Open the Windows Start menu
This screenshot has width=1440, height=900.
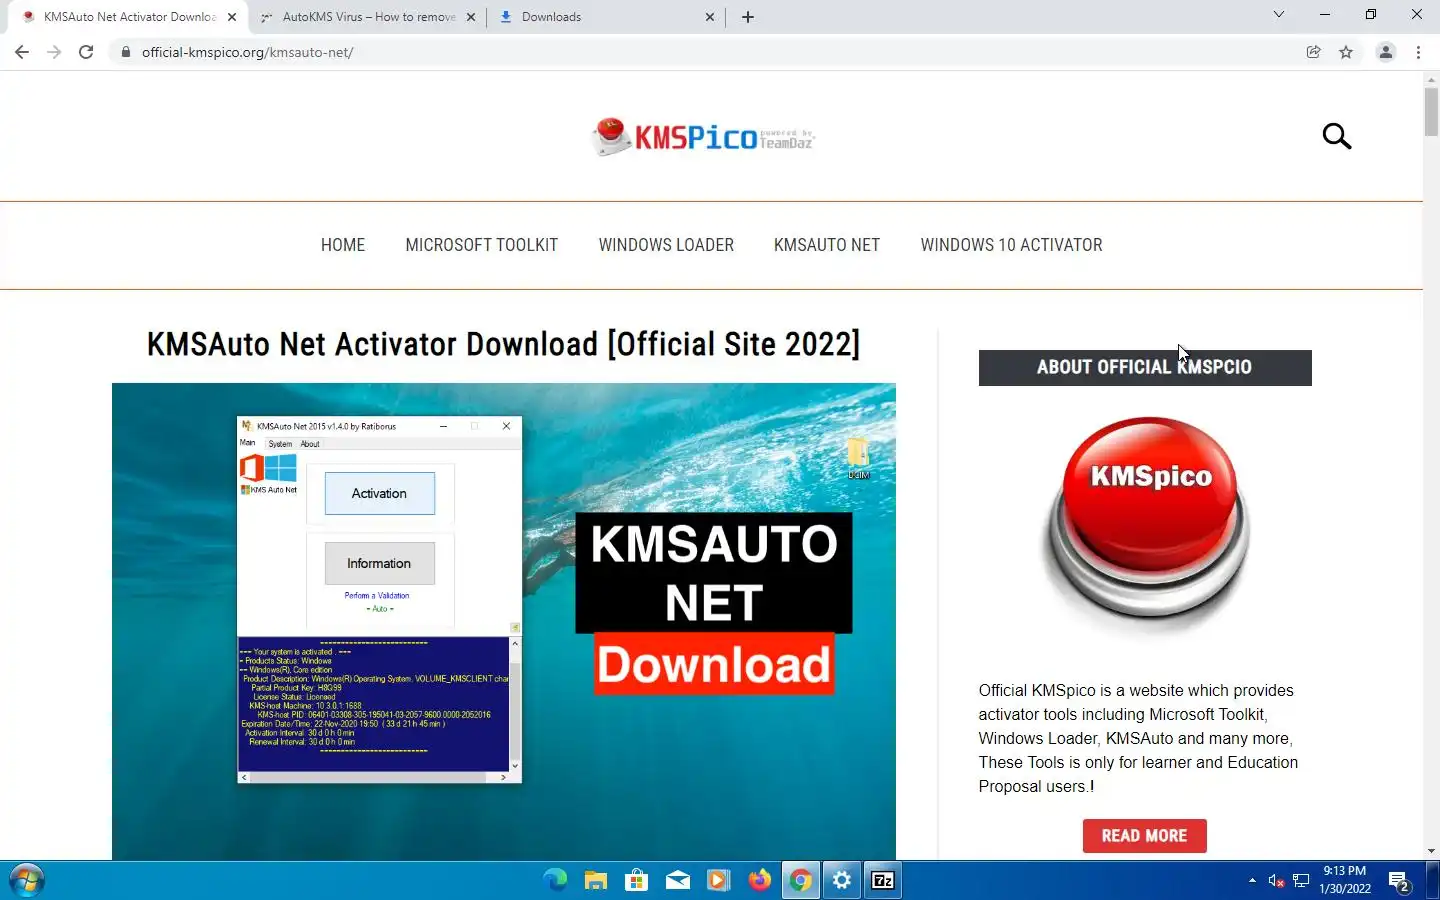26,880
